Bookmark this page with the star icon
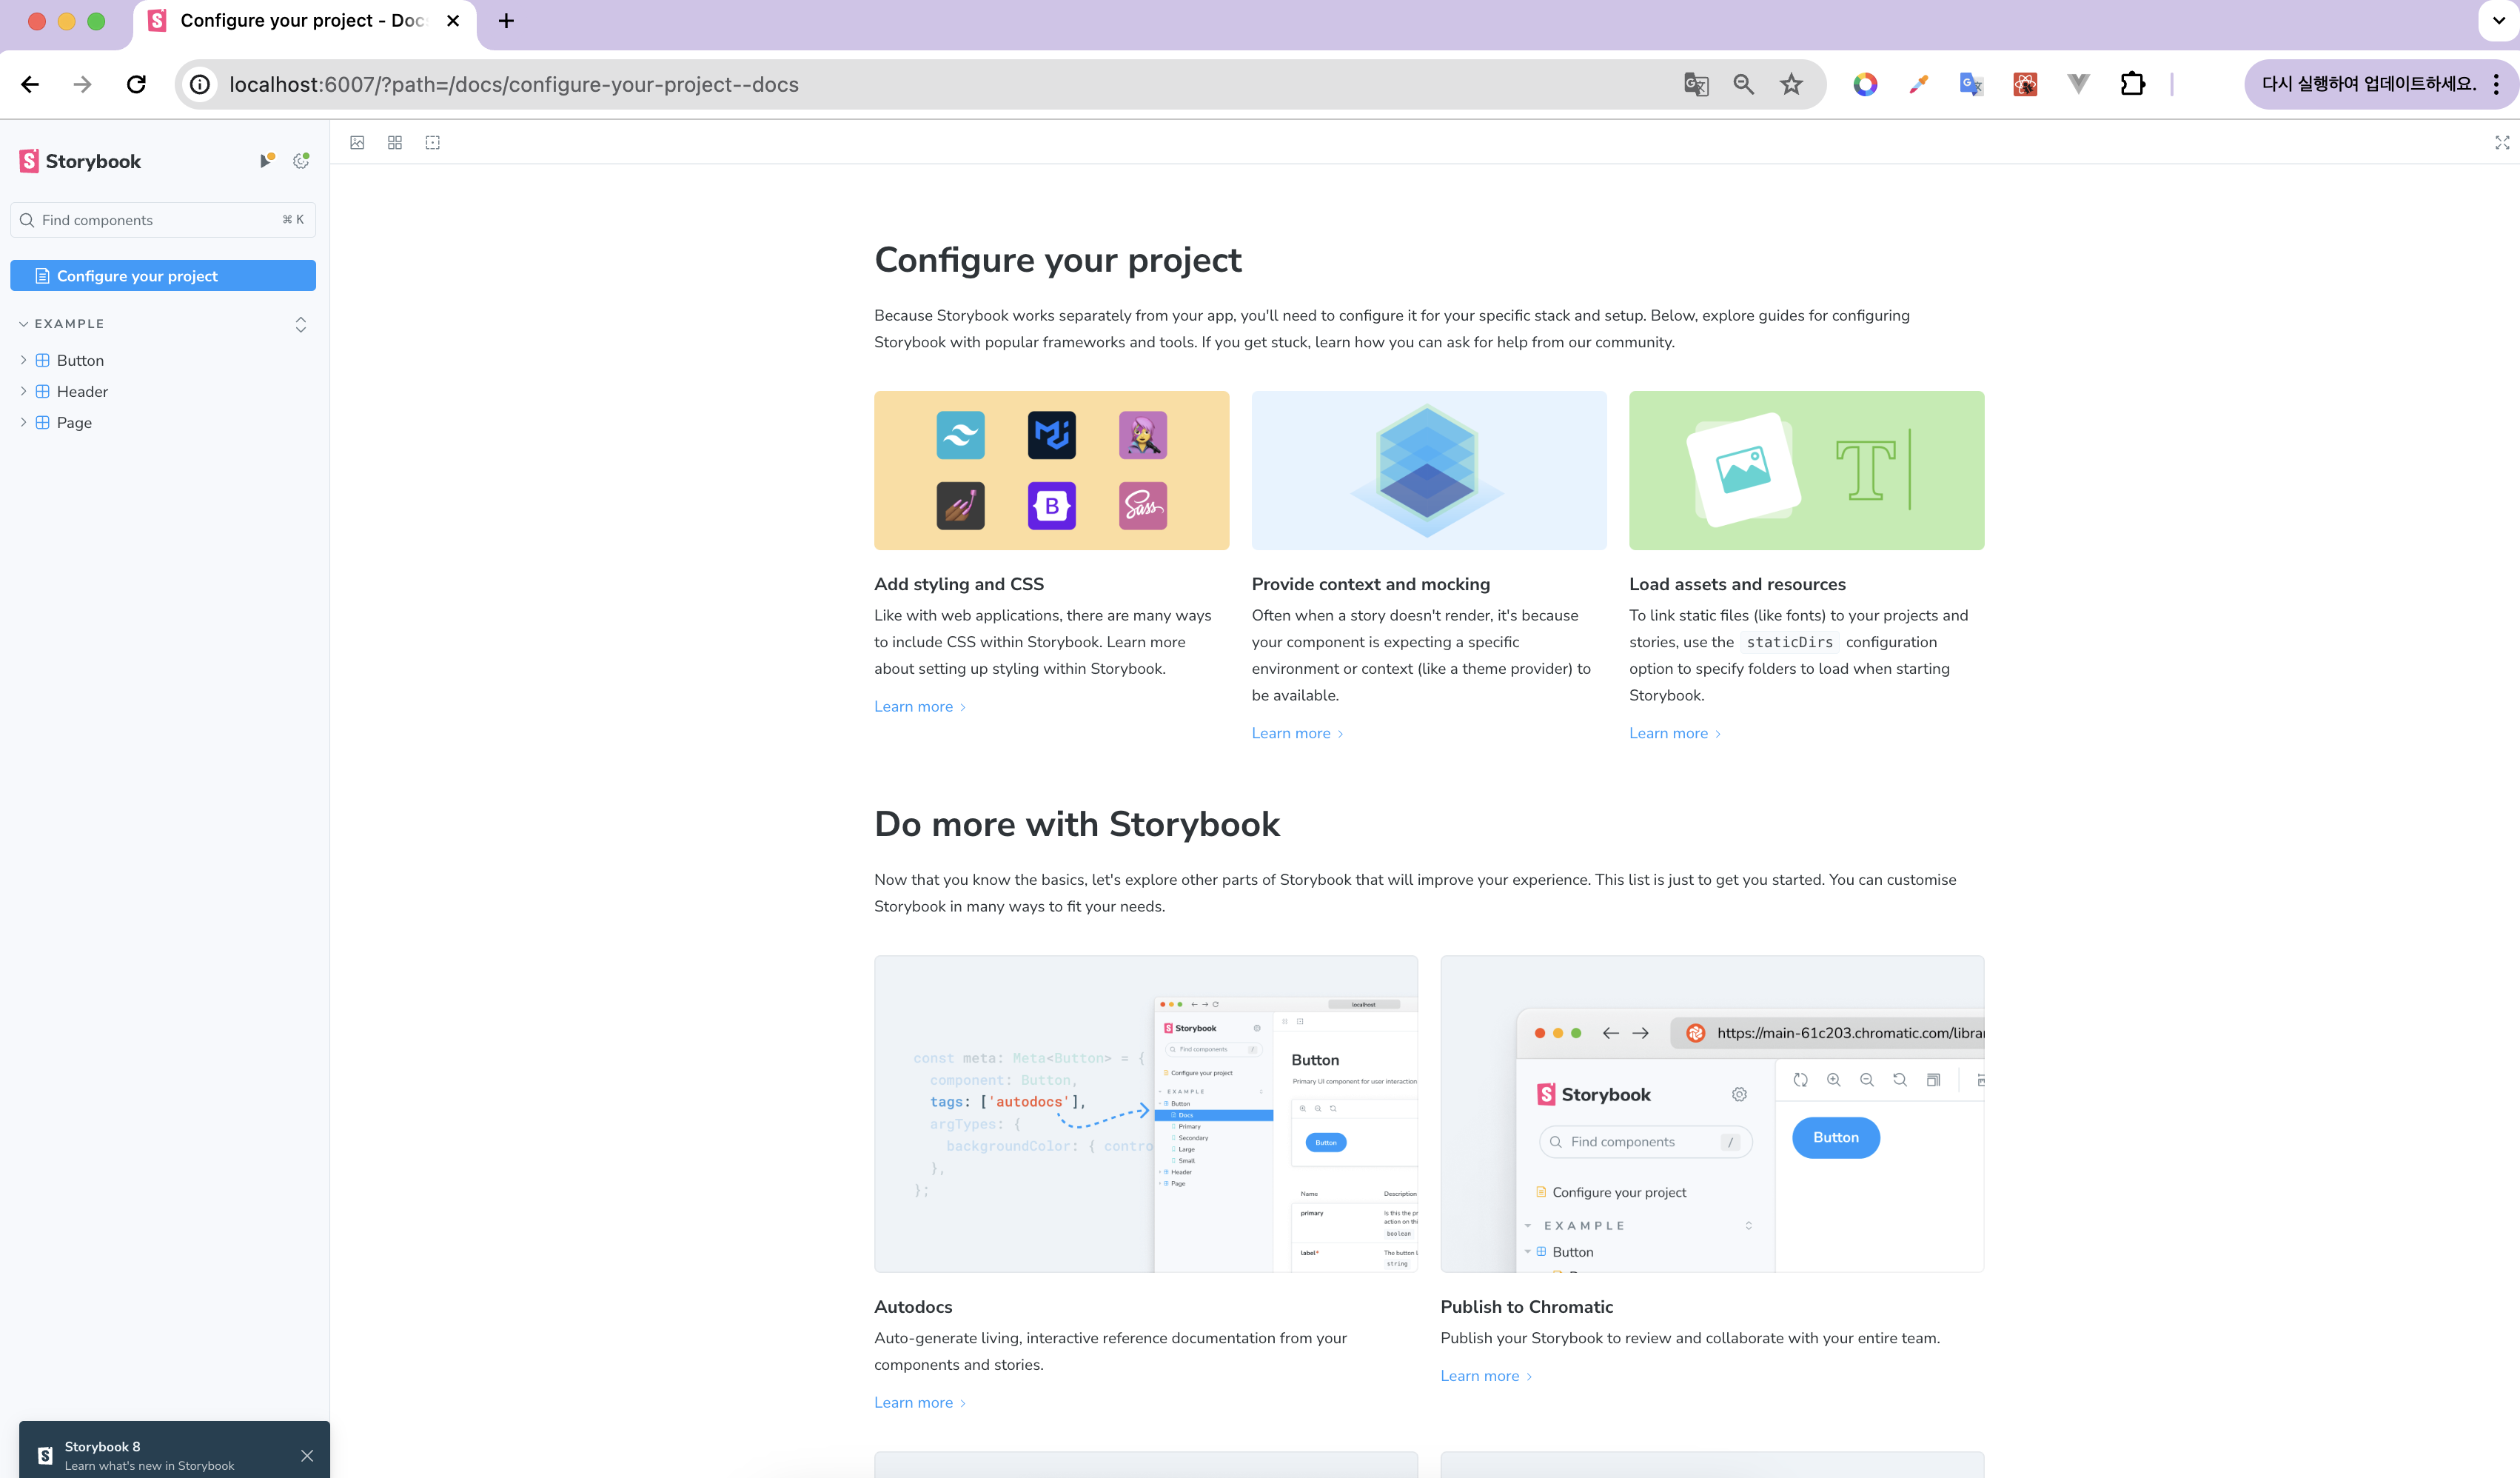Image resolution: width=2520 pixels, height=1478 pixels. (x=1791, y=85)
